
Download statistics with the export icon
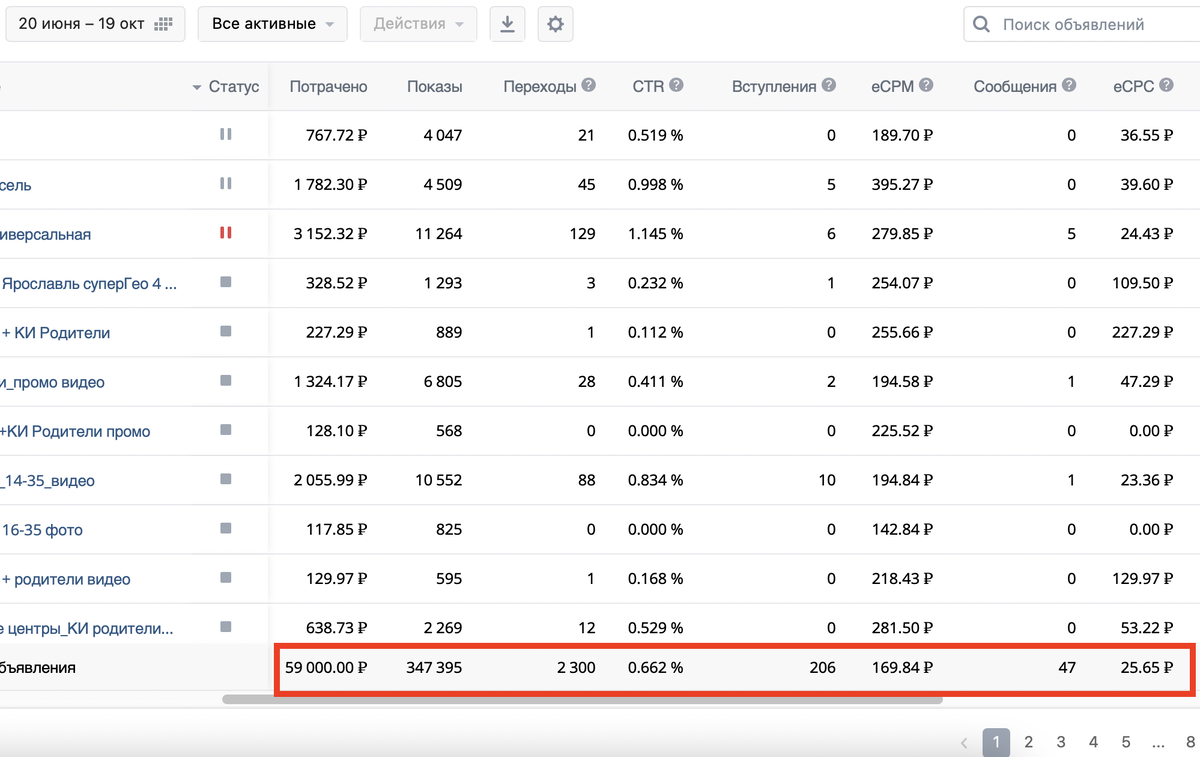(507, 24)
